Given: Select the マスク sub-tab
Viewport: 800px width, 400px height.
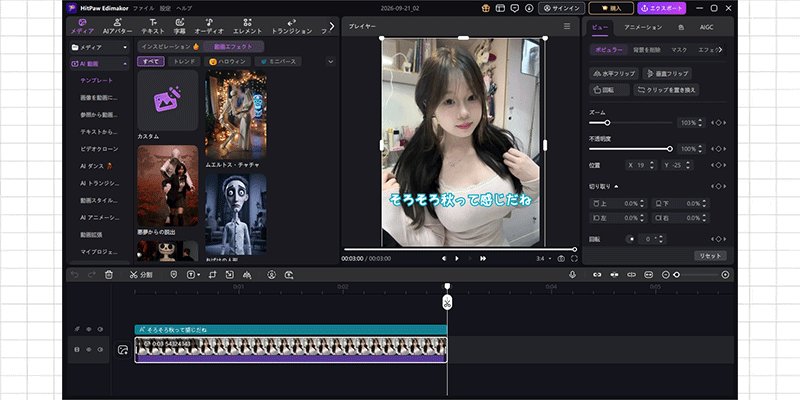Looking at the screenshot, I should (x=679, y=50).
